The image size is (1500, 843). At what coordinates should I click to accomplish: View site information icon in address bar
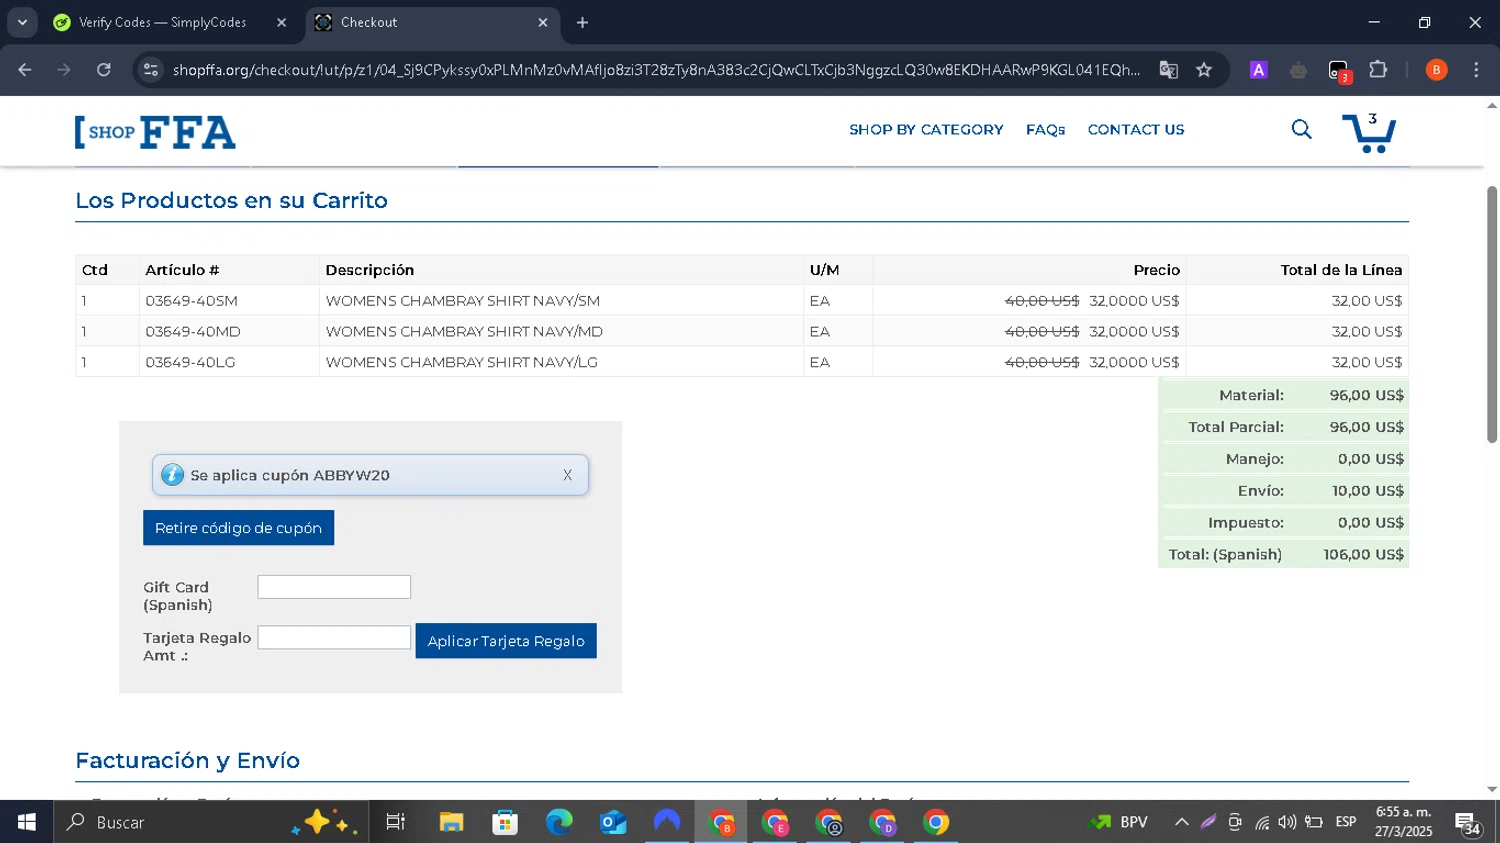pyautogui.click(x=151, y=69)
